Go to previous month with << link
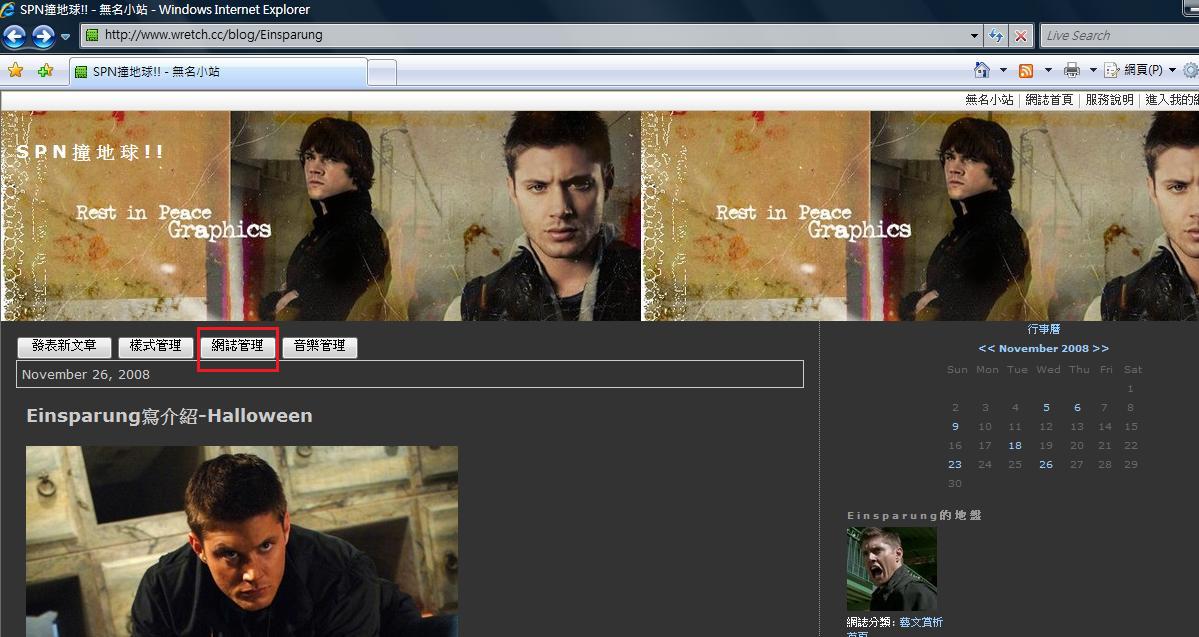 [986, 349]
